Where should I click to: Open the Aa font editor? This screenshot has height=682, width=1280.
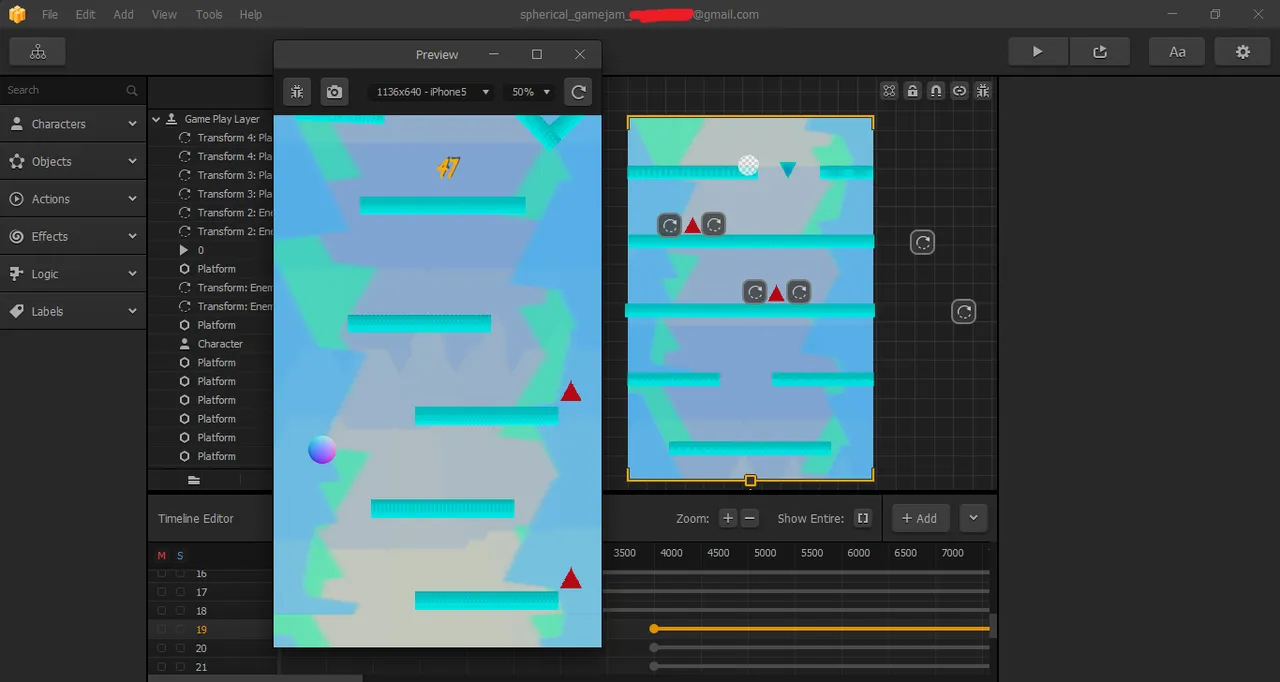point(1177,52)
